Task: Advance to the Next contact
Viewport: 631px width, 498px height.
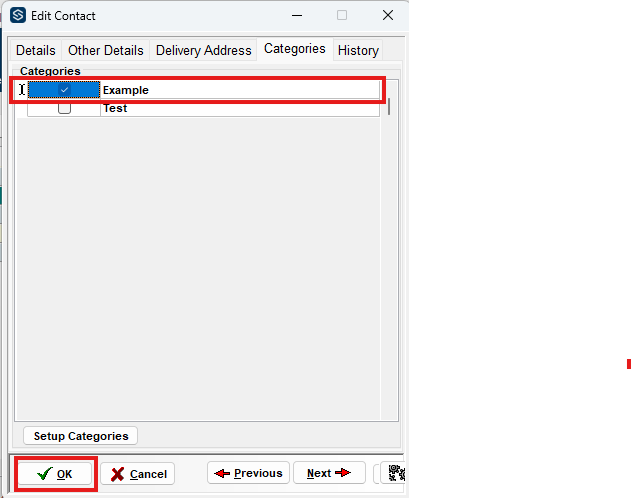Action: [x=329, y=473]
